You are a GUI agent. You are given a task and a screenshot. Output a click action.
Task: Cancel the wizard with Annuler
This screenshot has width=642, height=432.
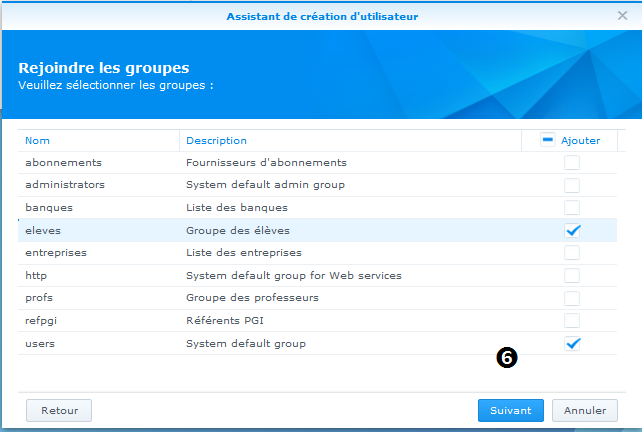(585, 410)
